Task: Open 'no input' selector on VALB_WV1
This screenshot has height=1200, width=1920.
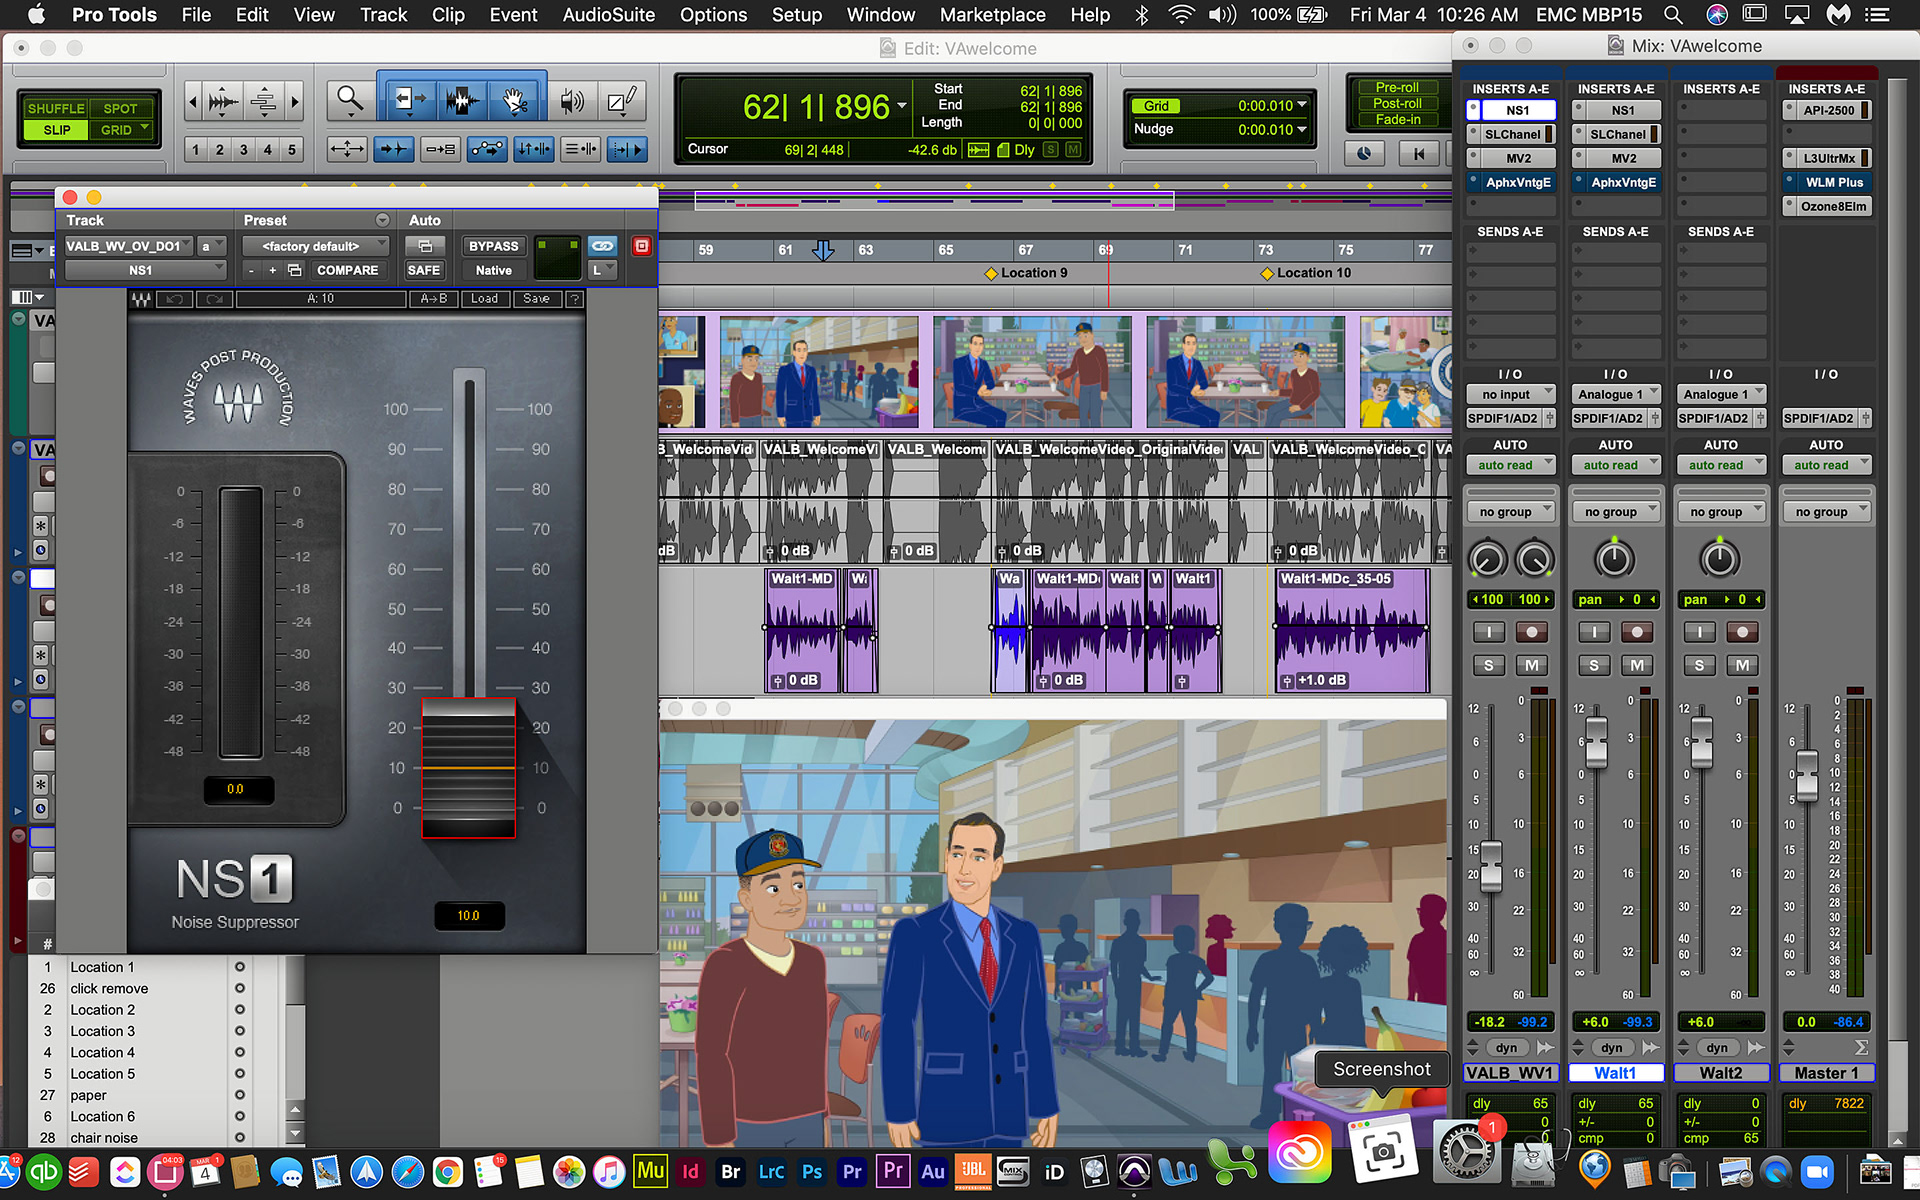Action: (x=1510, y=394)
